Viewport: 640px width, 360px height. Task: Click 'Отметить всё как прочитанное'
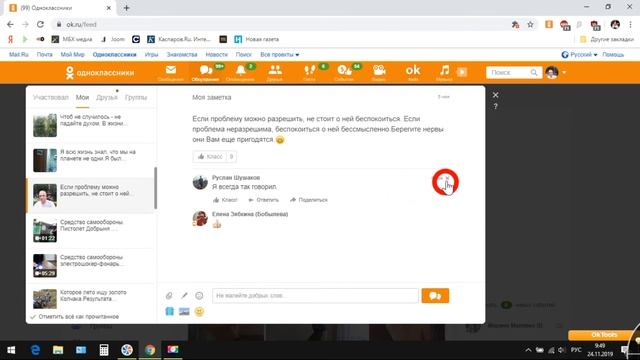pyautogui.click(x=75, y=317)
